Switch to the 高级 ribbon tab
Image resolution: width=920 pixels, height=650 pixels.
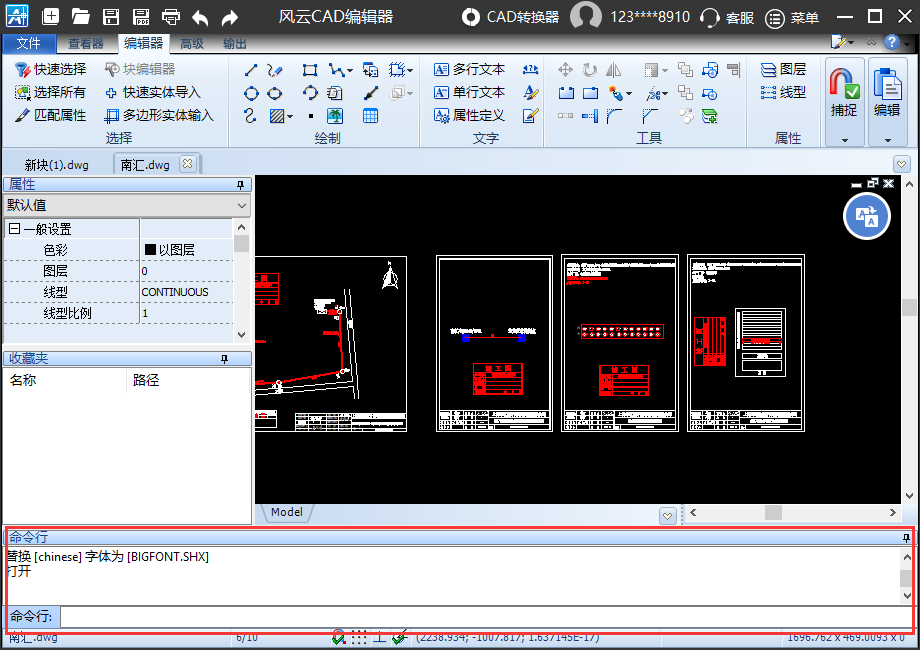pyautogui.click(x=192, y=43)
